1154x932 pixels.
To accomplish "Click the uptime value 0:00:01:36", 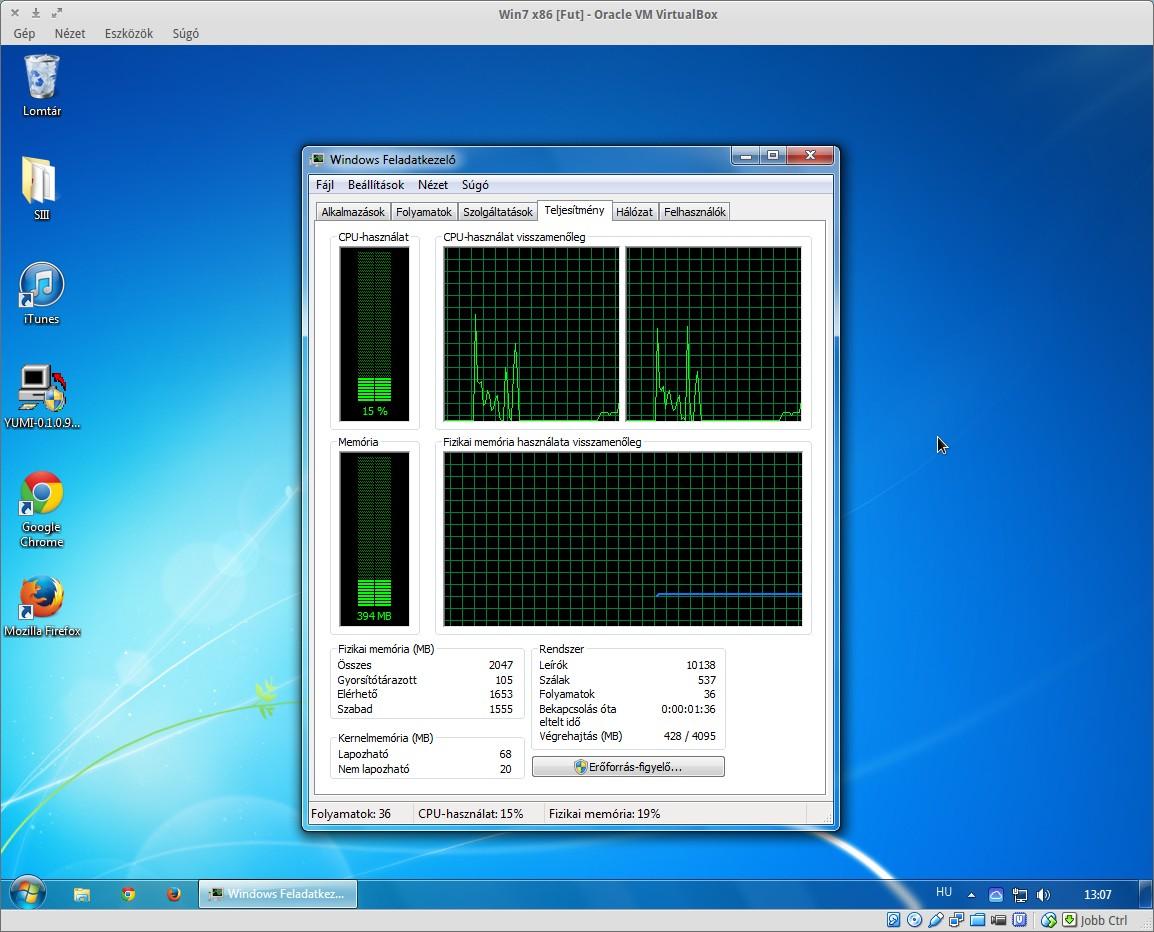I will pyautogui.click(x=688, y=709).
